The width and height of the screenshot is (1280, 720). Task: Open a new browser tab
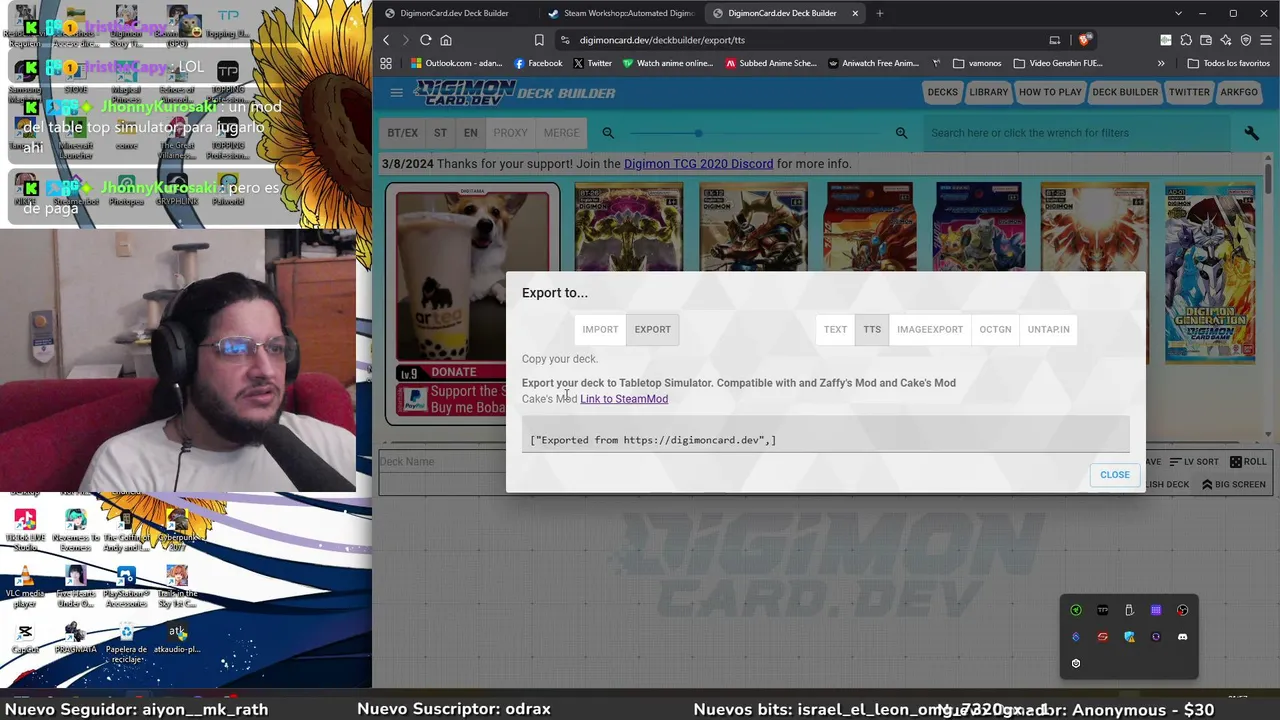(x=880, y=13)
